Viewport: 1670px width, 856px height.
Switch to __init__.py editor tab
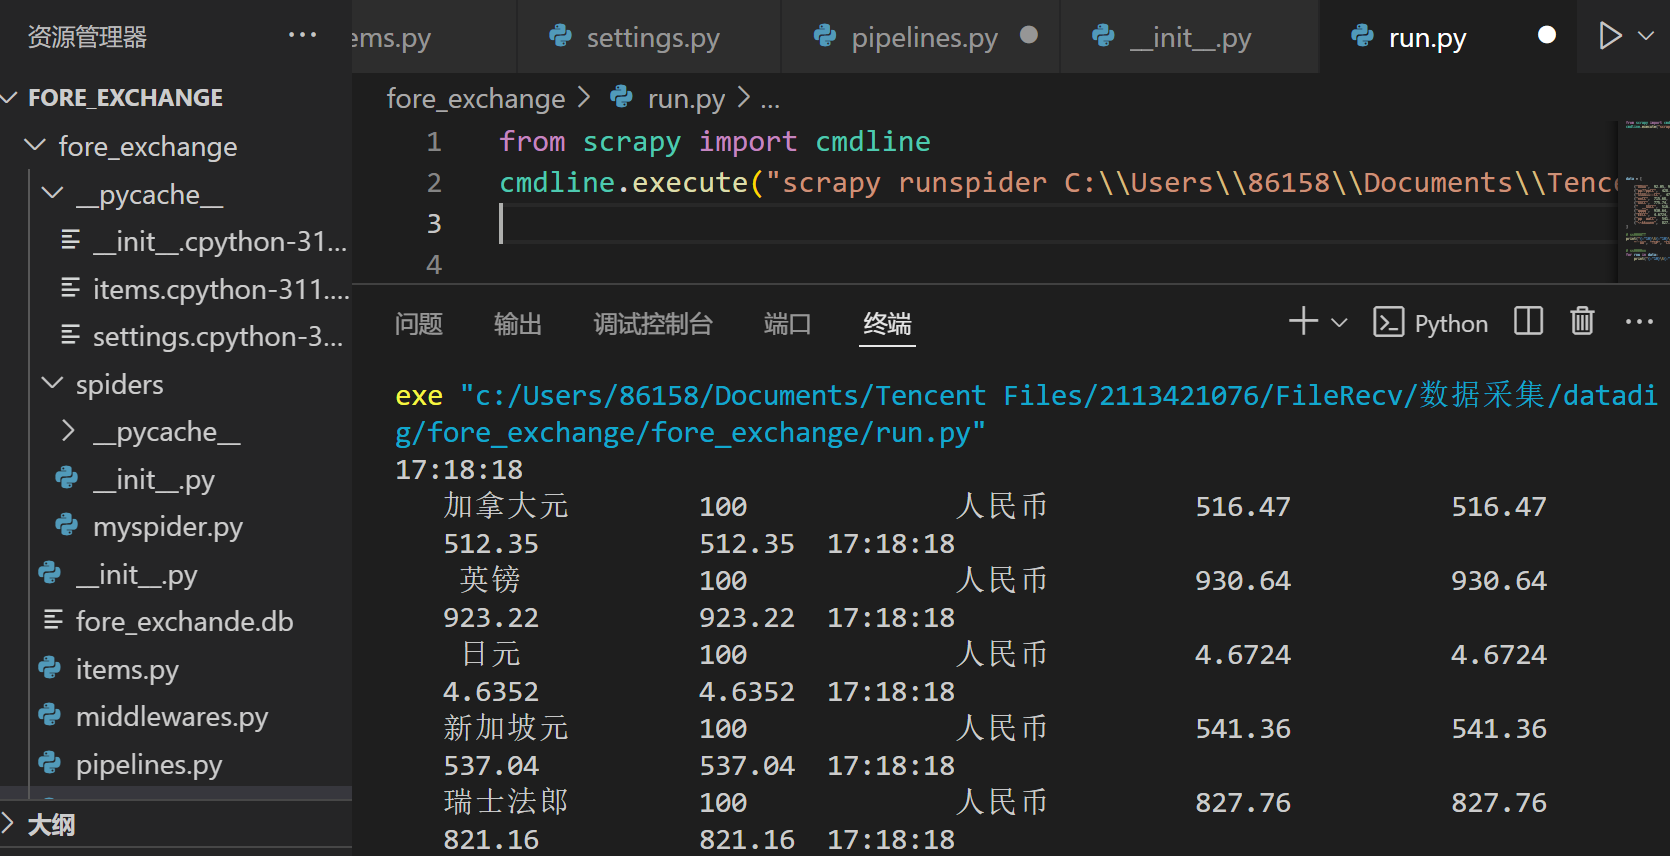(x=1190, y=37)
